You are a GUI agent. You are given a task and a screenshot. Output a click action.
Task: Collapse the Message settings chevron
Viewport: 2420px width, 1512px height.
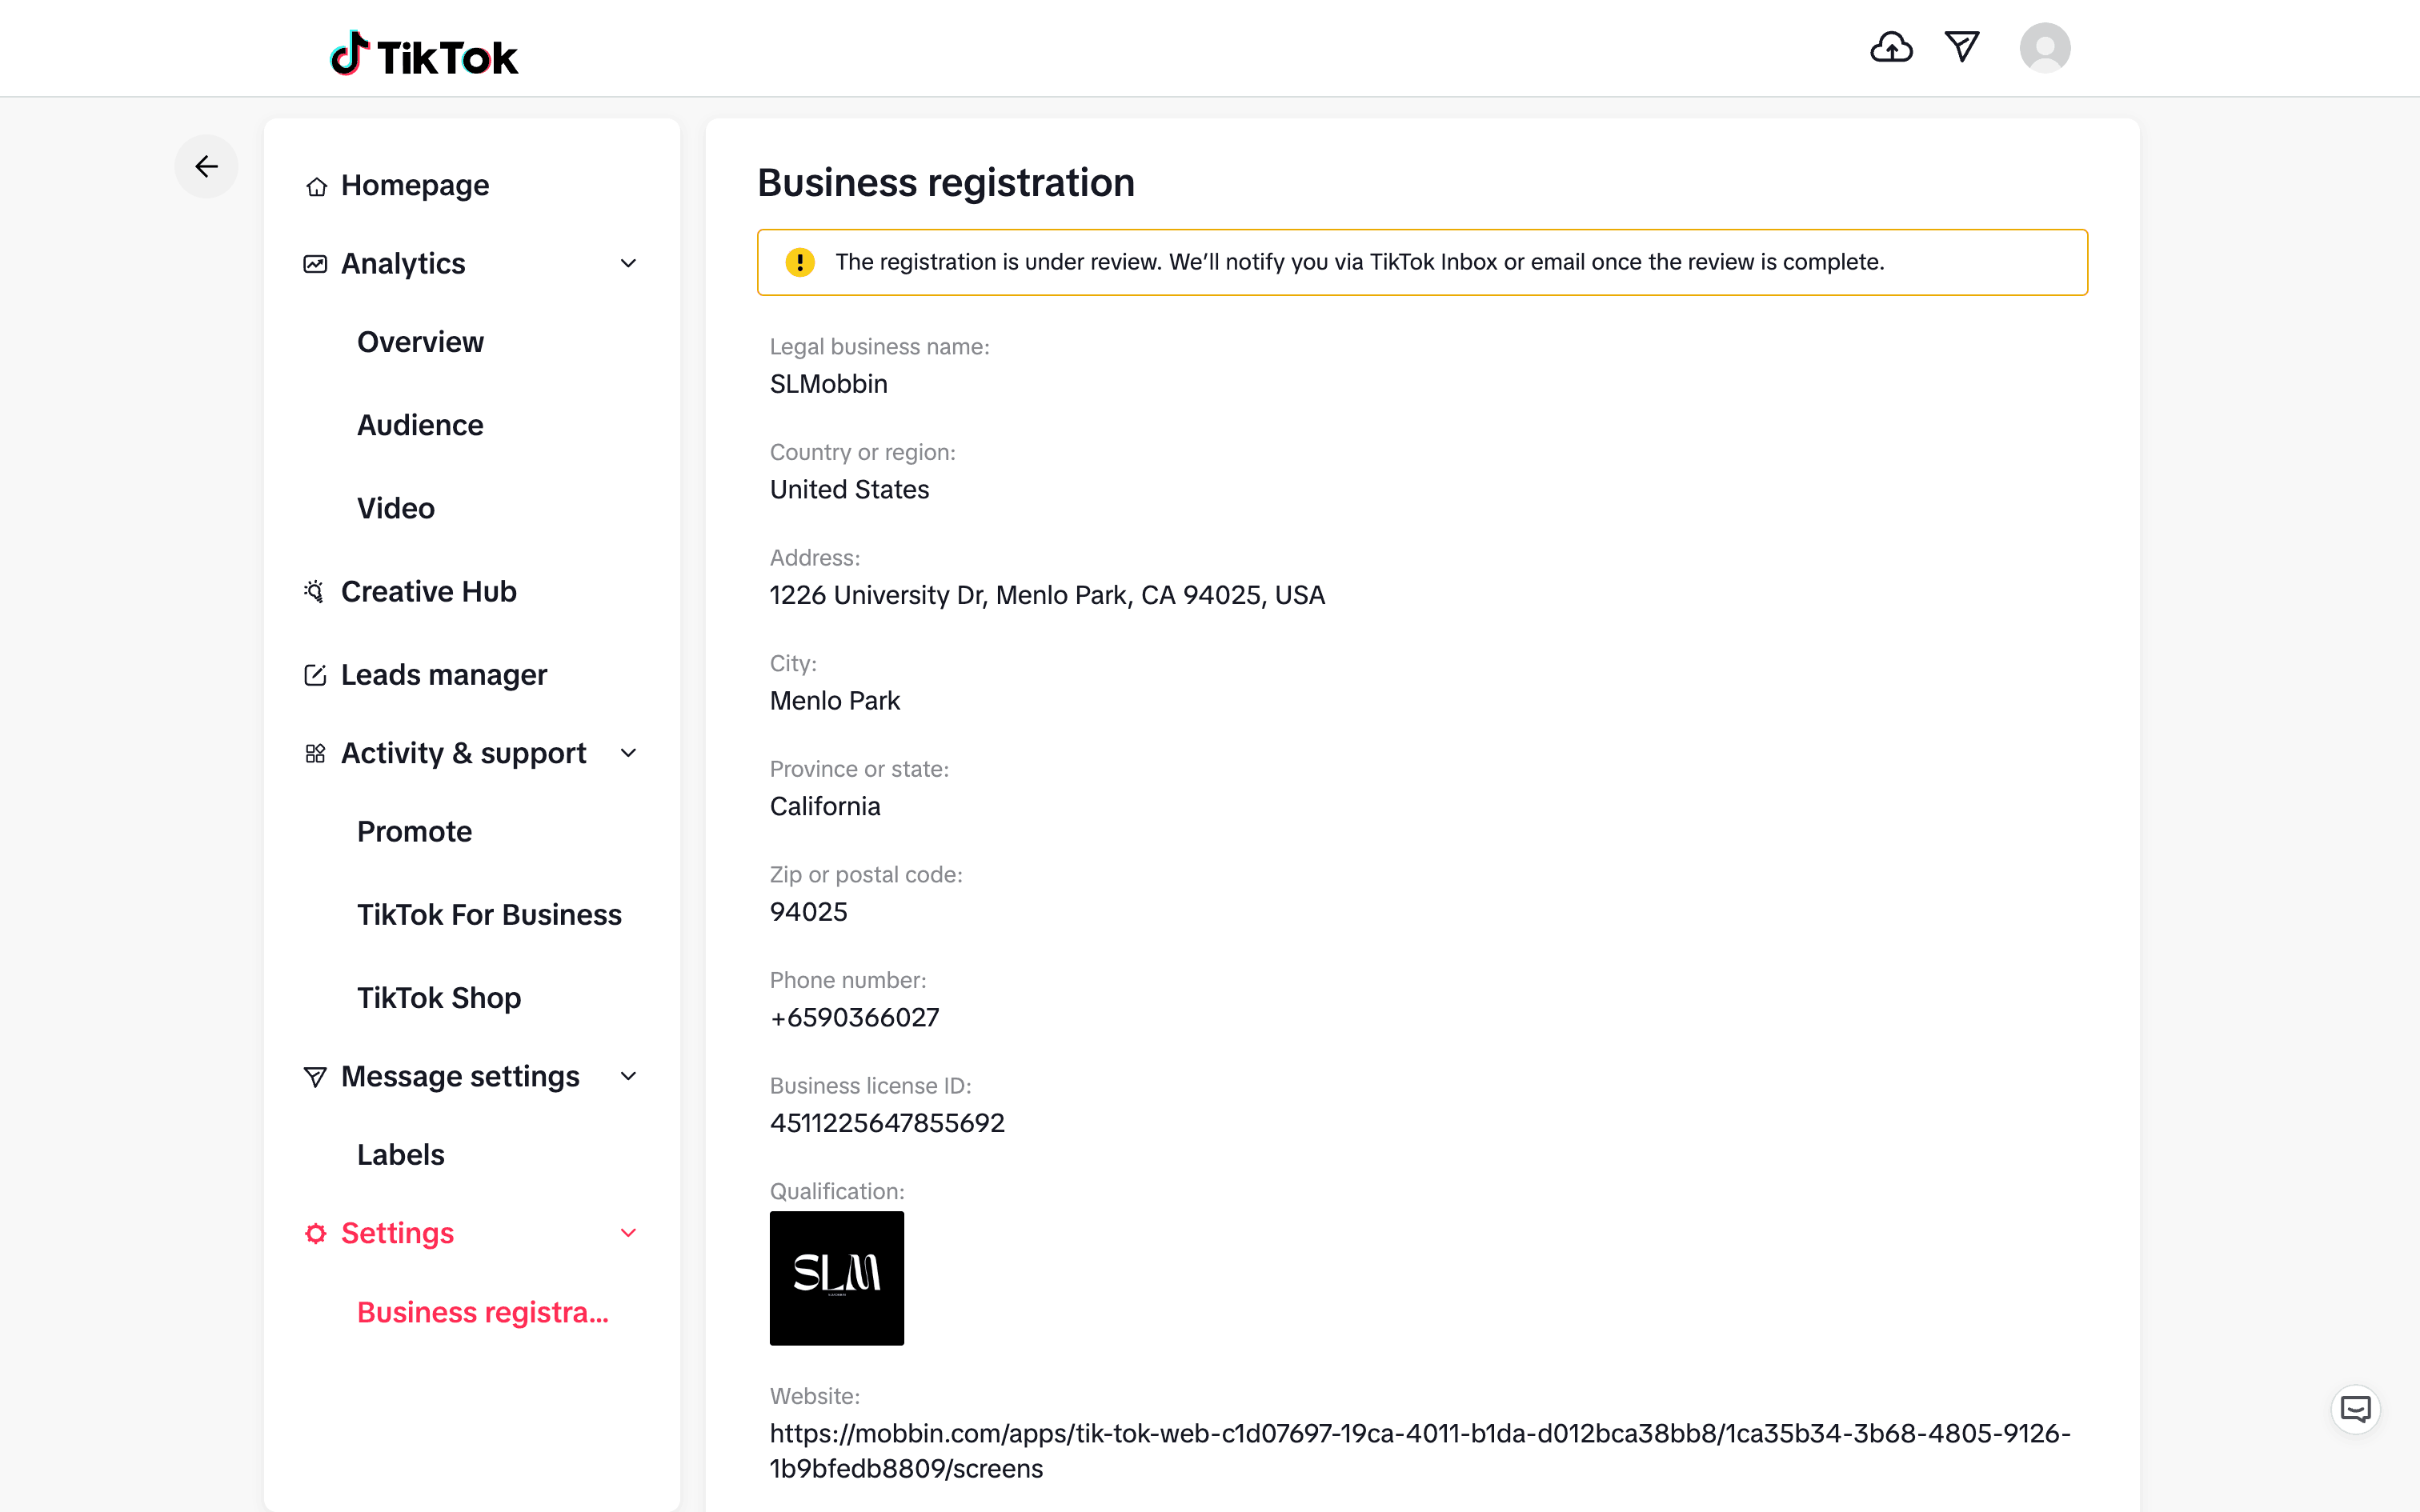pos(628,1076)
